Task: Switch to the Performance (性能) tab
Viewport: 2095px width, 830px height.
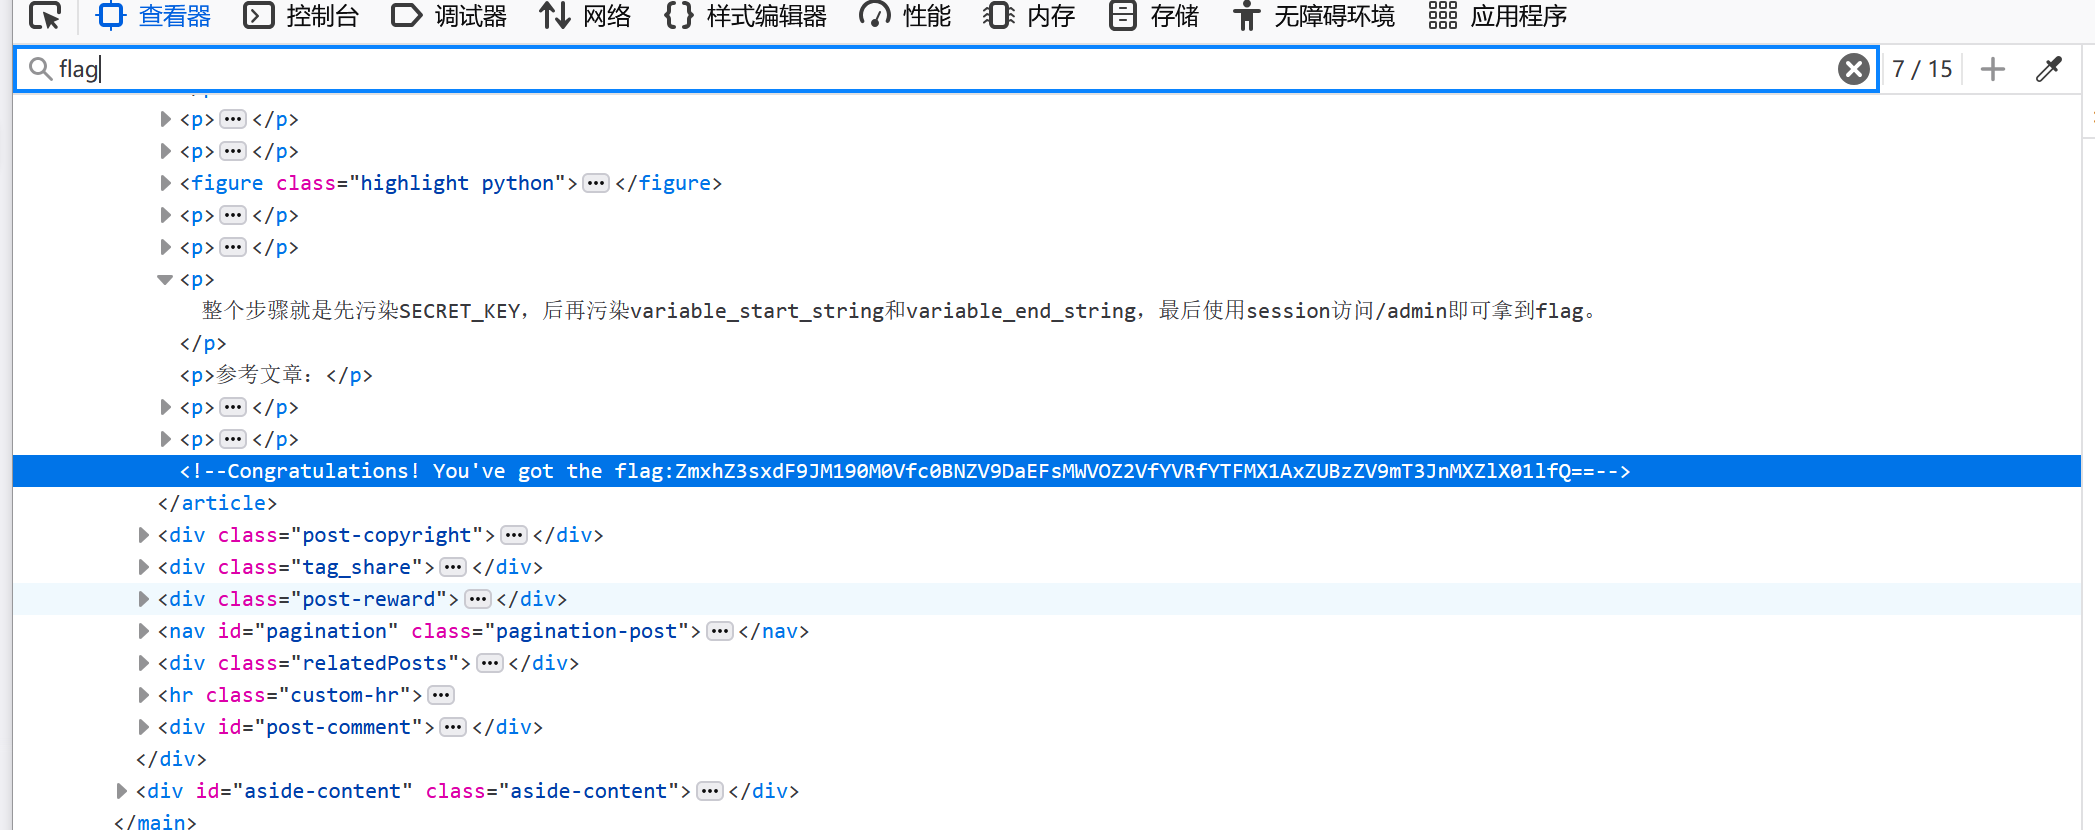Action: (905, 16)
